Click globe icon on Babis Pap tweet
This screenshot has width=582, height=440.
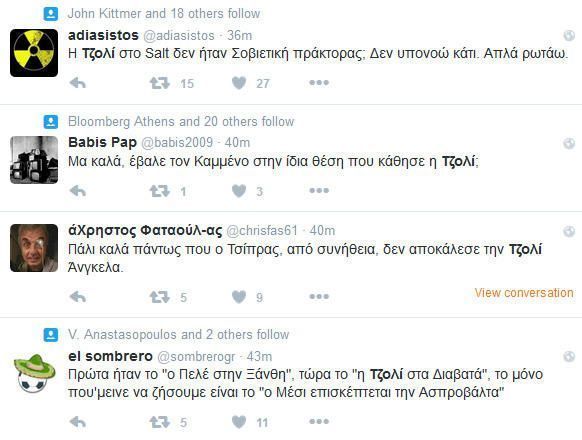point(569,143)
